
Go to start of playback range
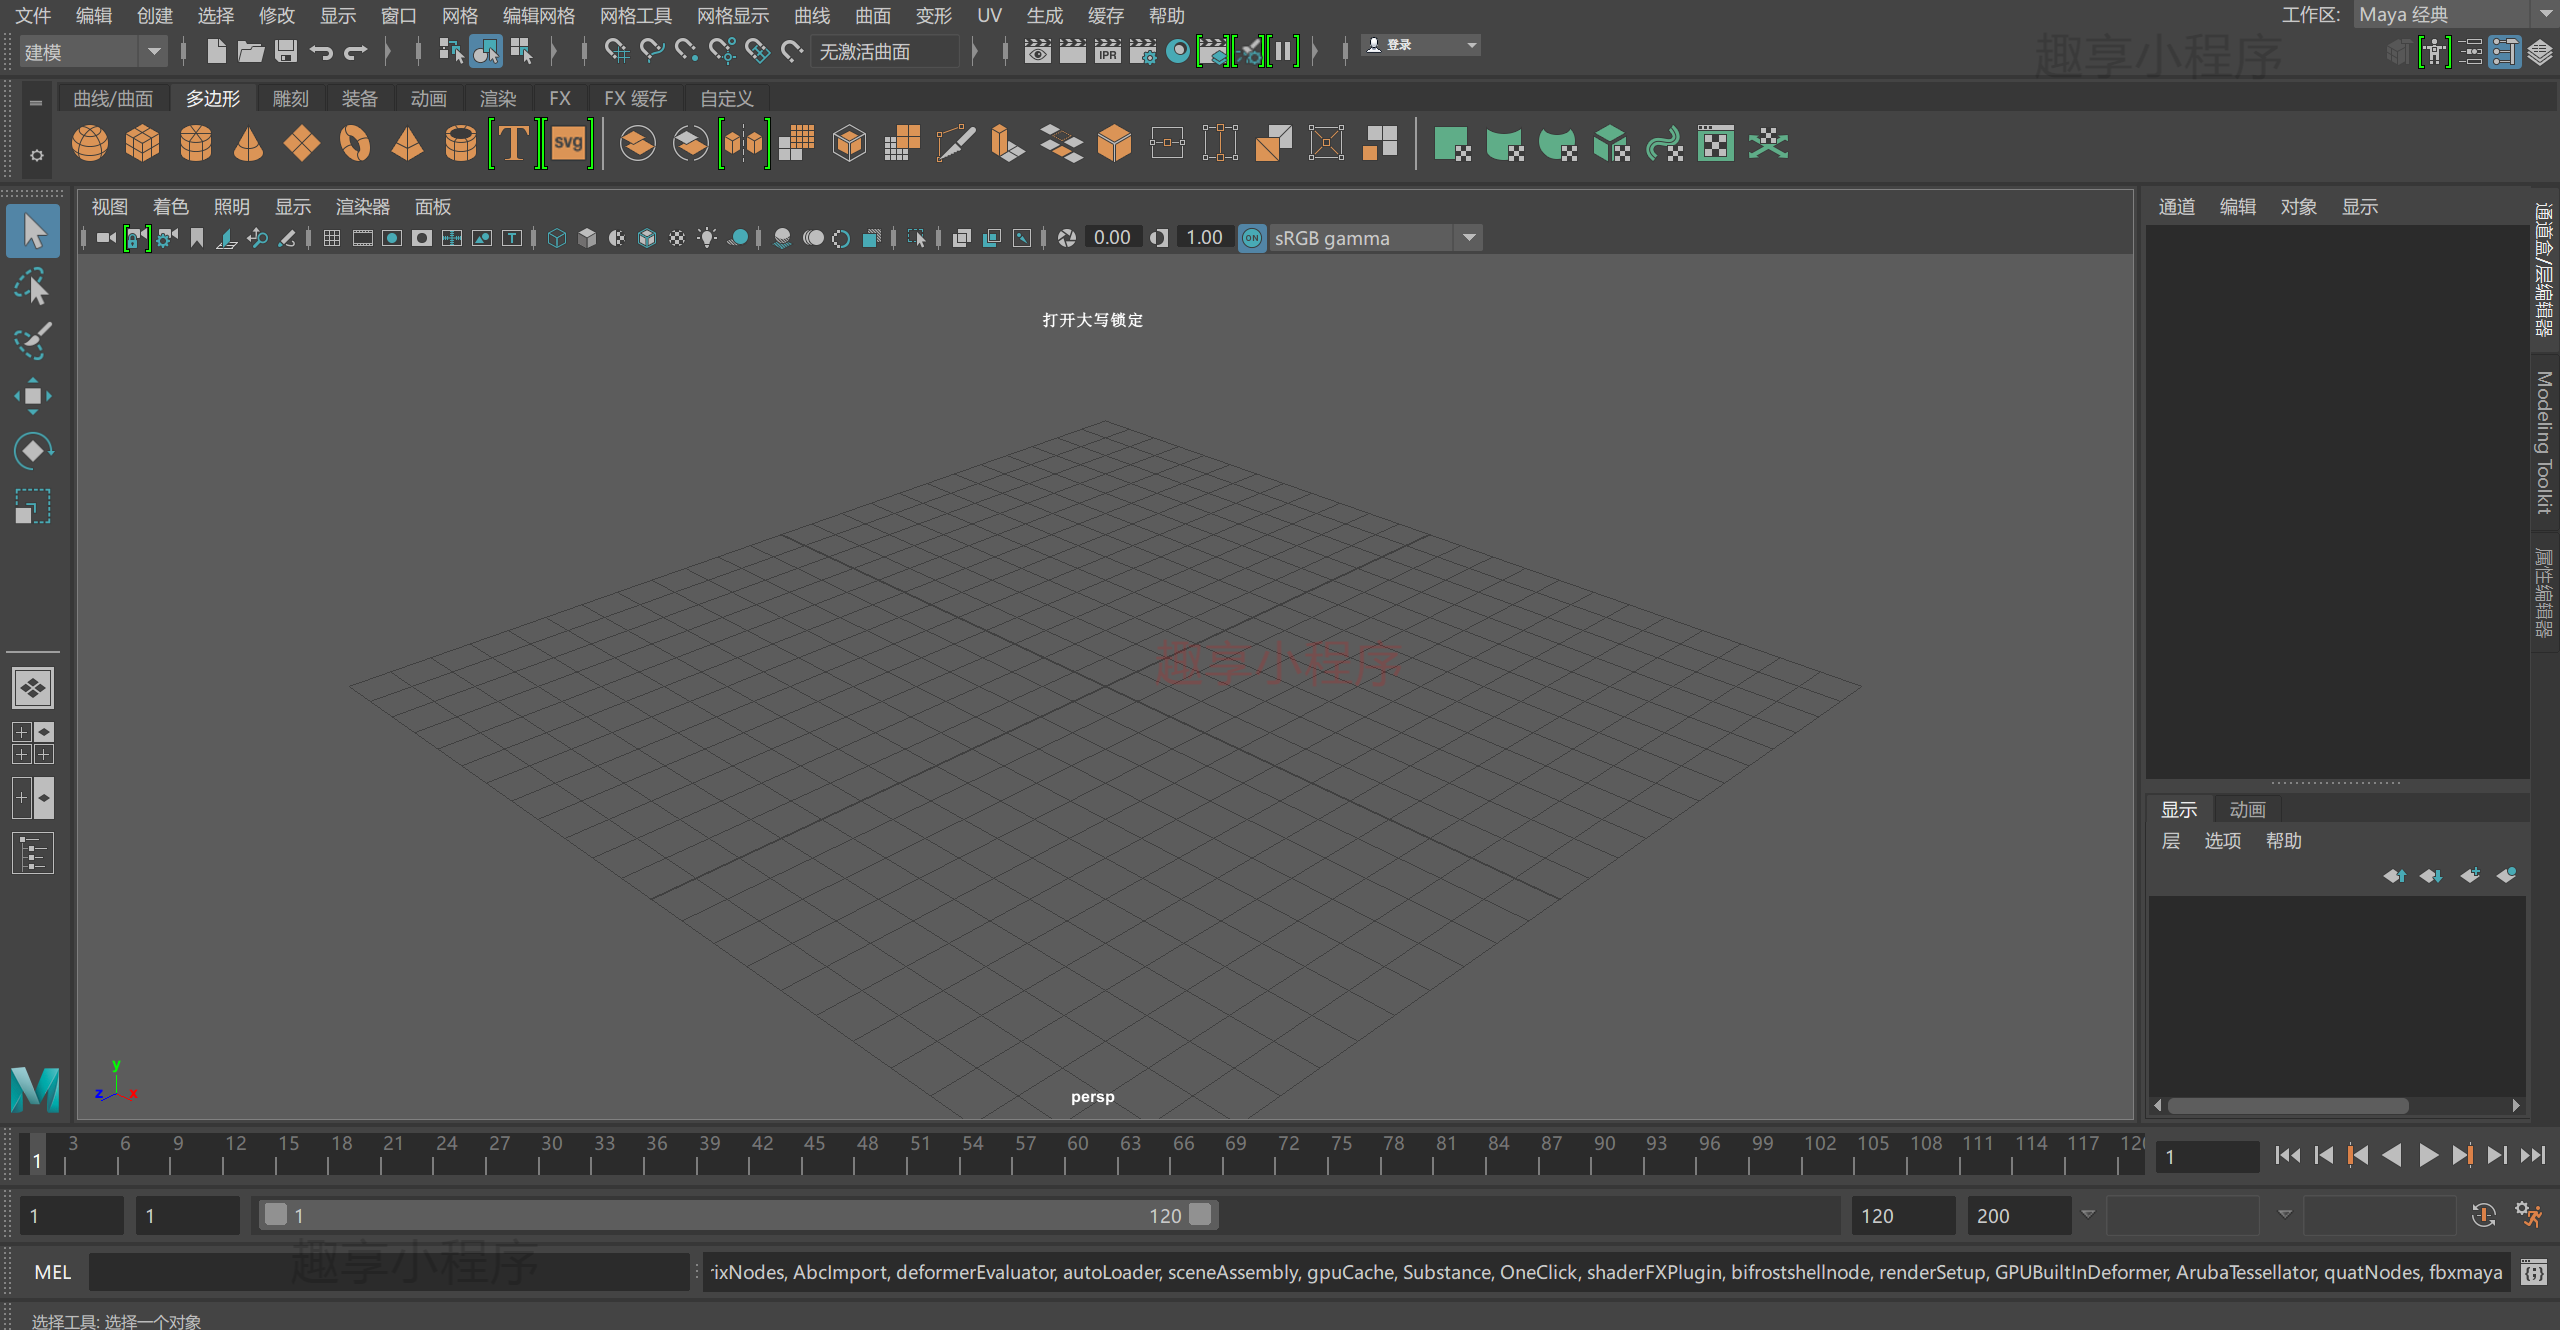point(2287,1156)
